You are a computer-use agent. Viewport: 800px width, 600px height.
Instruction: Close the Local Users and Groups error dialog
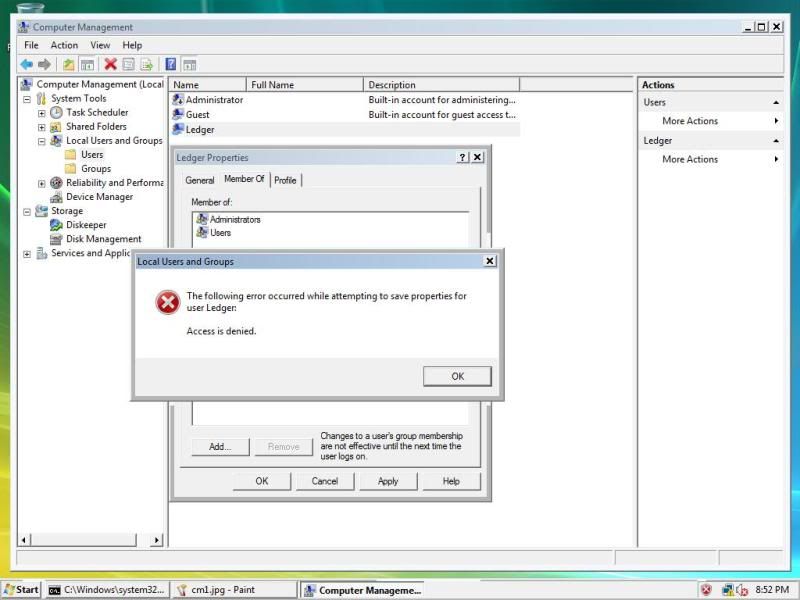pos(490,261)
